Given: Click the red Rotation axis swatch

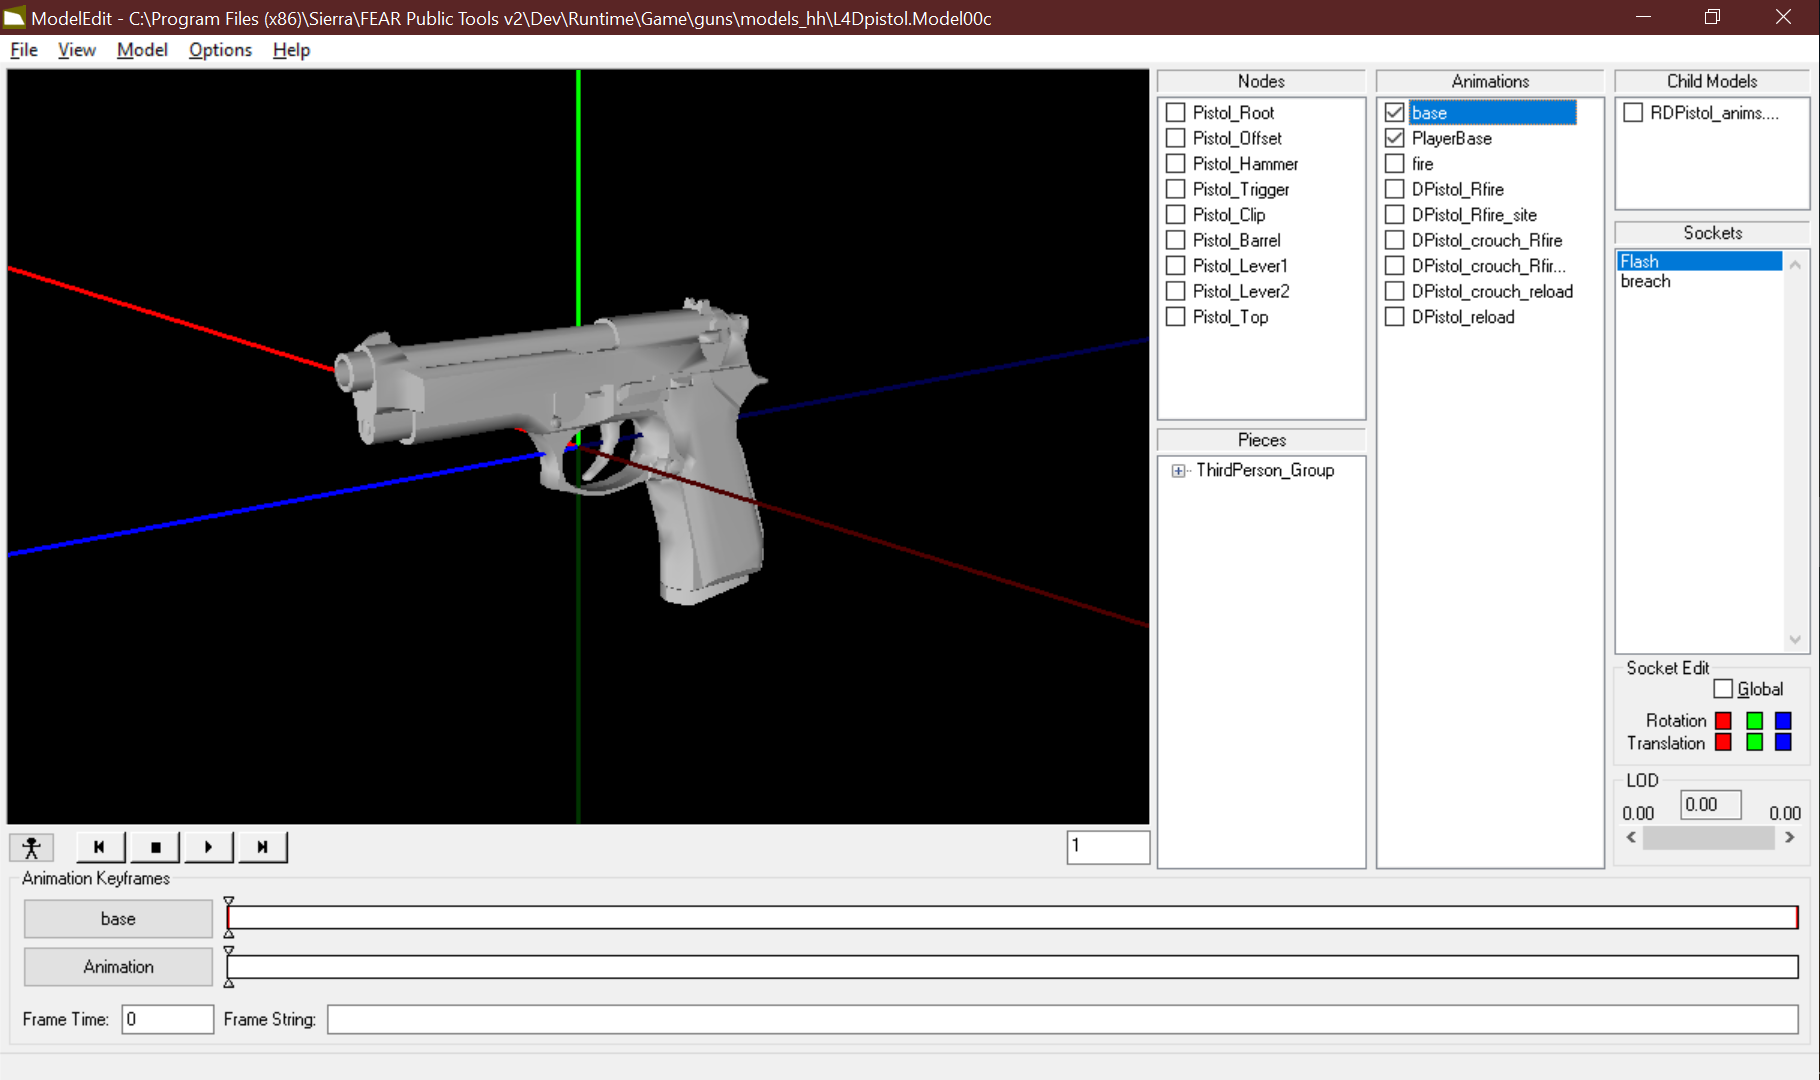Looking at the screenshot, I should point(1723,720).
